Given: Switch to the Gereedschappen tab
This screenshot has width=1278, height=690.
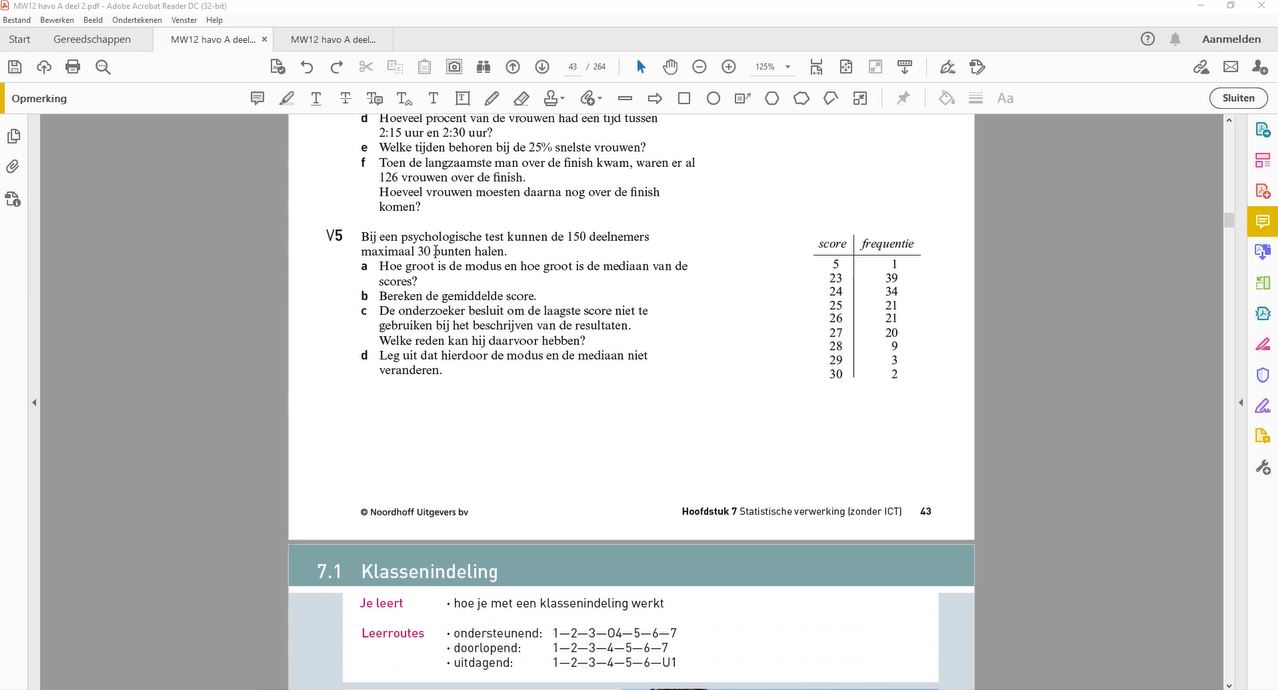Looking at the screenshot, I should click(92, 39).
